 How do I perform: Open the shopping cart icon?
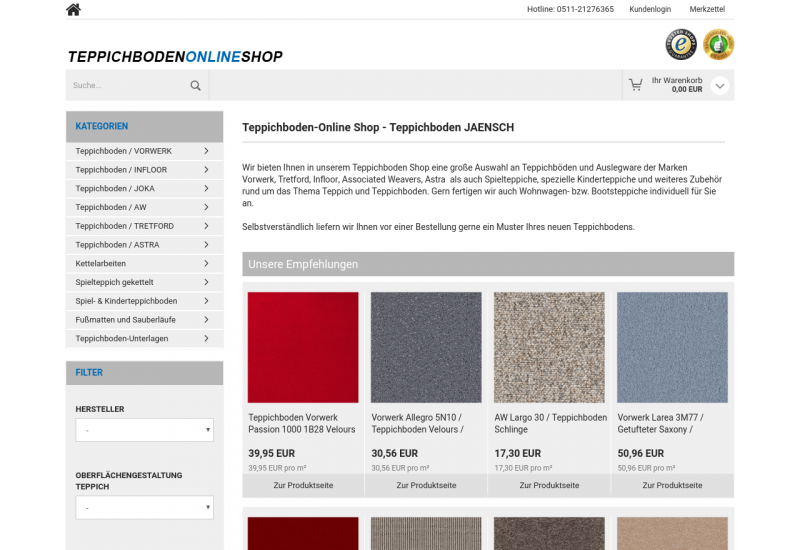635,85
